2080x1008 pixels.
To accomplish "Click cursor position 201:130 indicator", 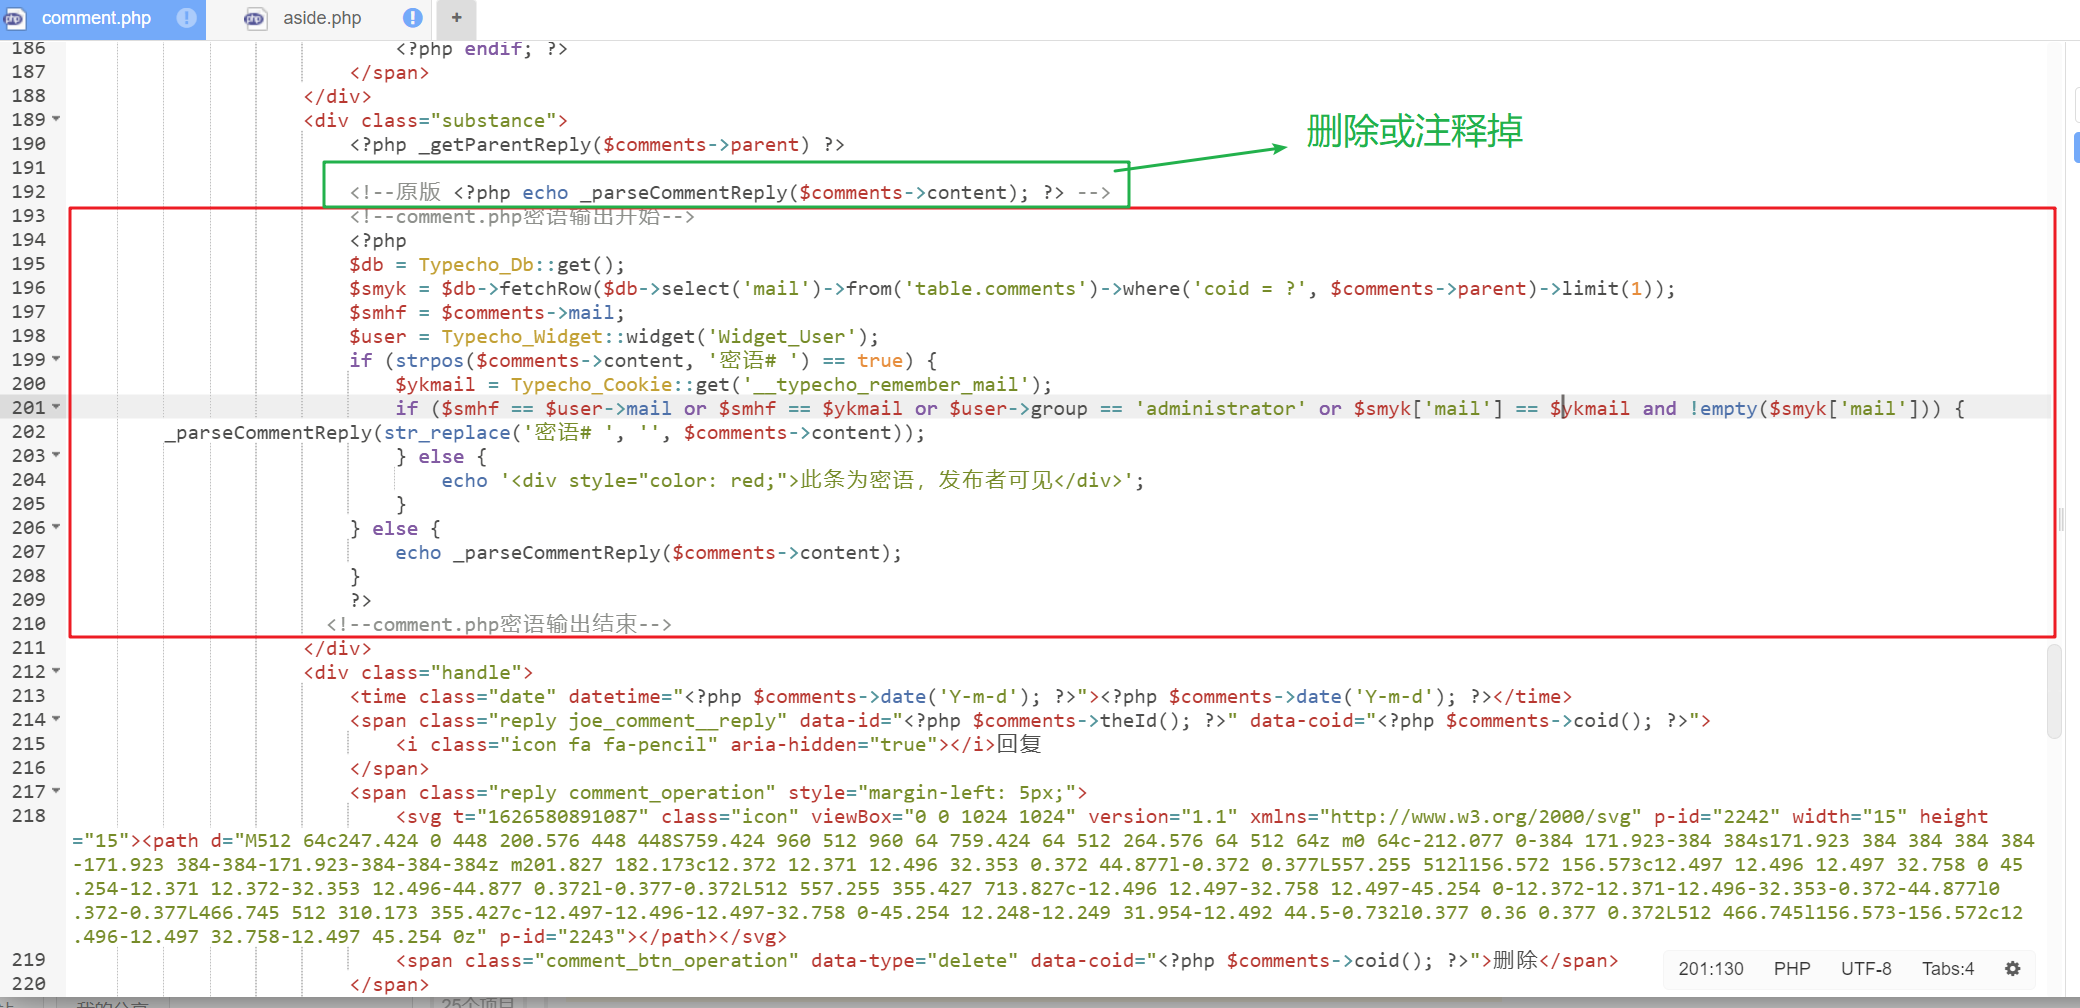I will (x=1710, y=968).
